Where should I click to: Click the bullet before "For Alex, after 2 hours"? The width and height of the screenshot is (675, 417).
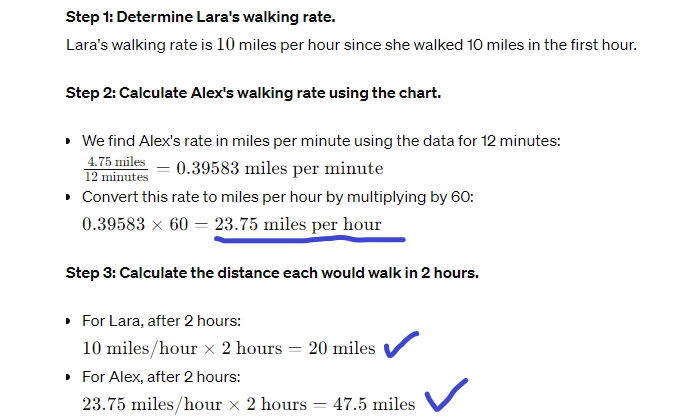click(68, 378)
